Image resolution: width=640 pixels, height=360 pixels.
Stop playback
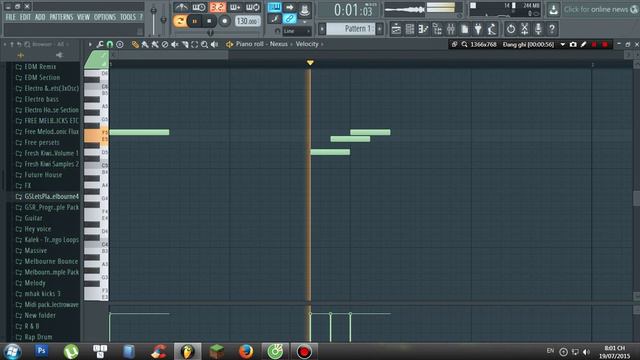click(x=209, y=21)
